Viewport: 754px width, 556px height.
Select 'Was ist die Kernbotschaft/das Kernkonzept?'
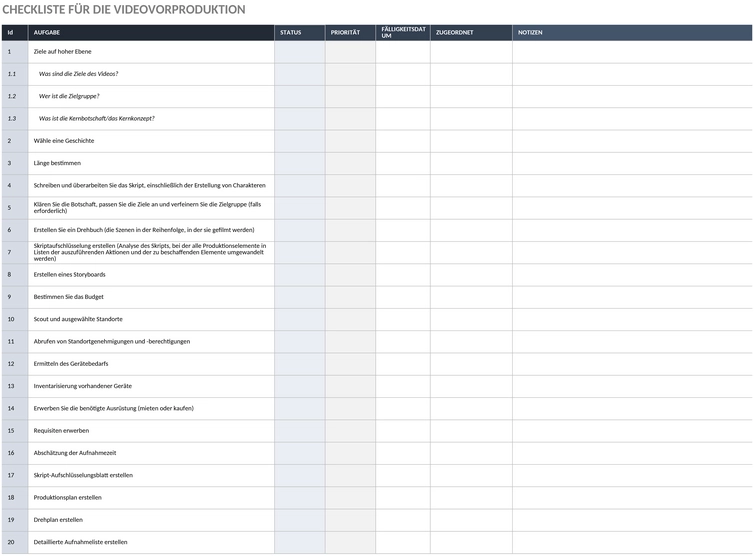point(97,118)
